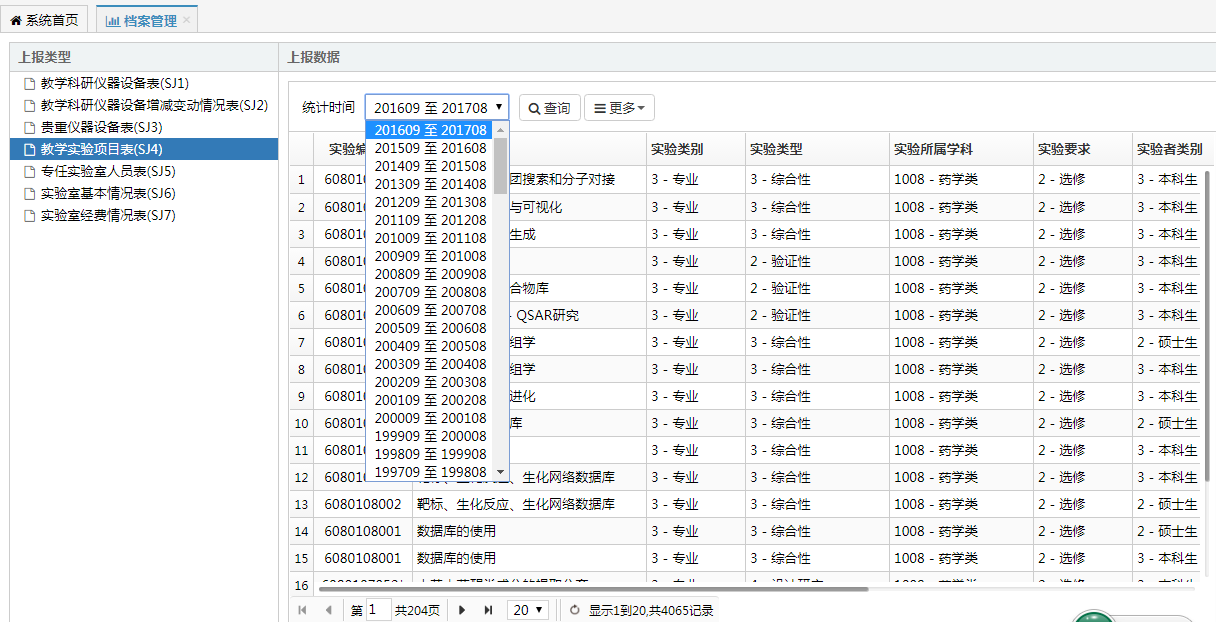Refresh the data grid
The image size is (1216, 622).
click(574, 609)
